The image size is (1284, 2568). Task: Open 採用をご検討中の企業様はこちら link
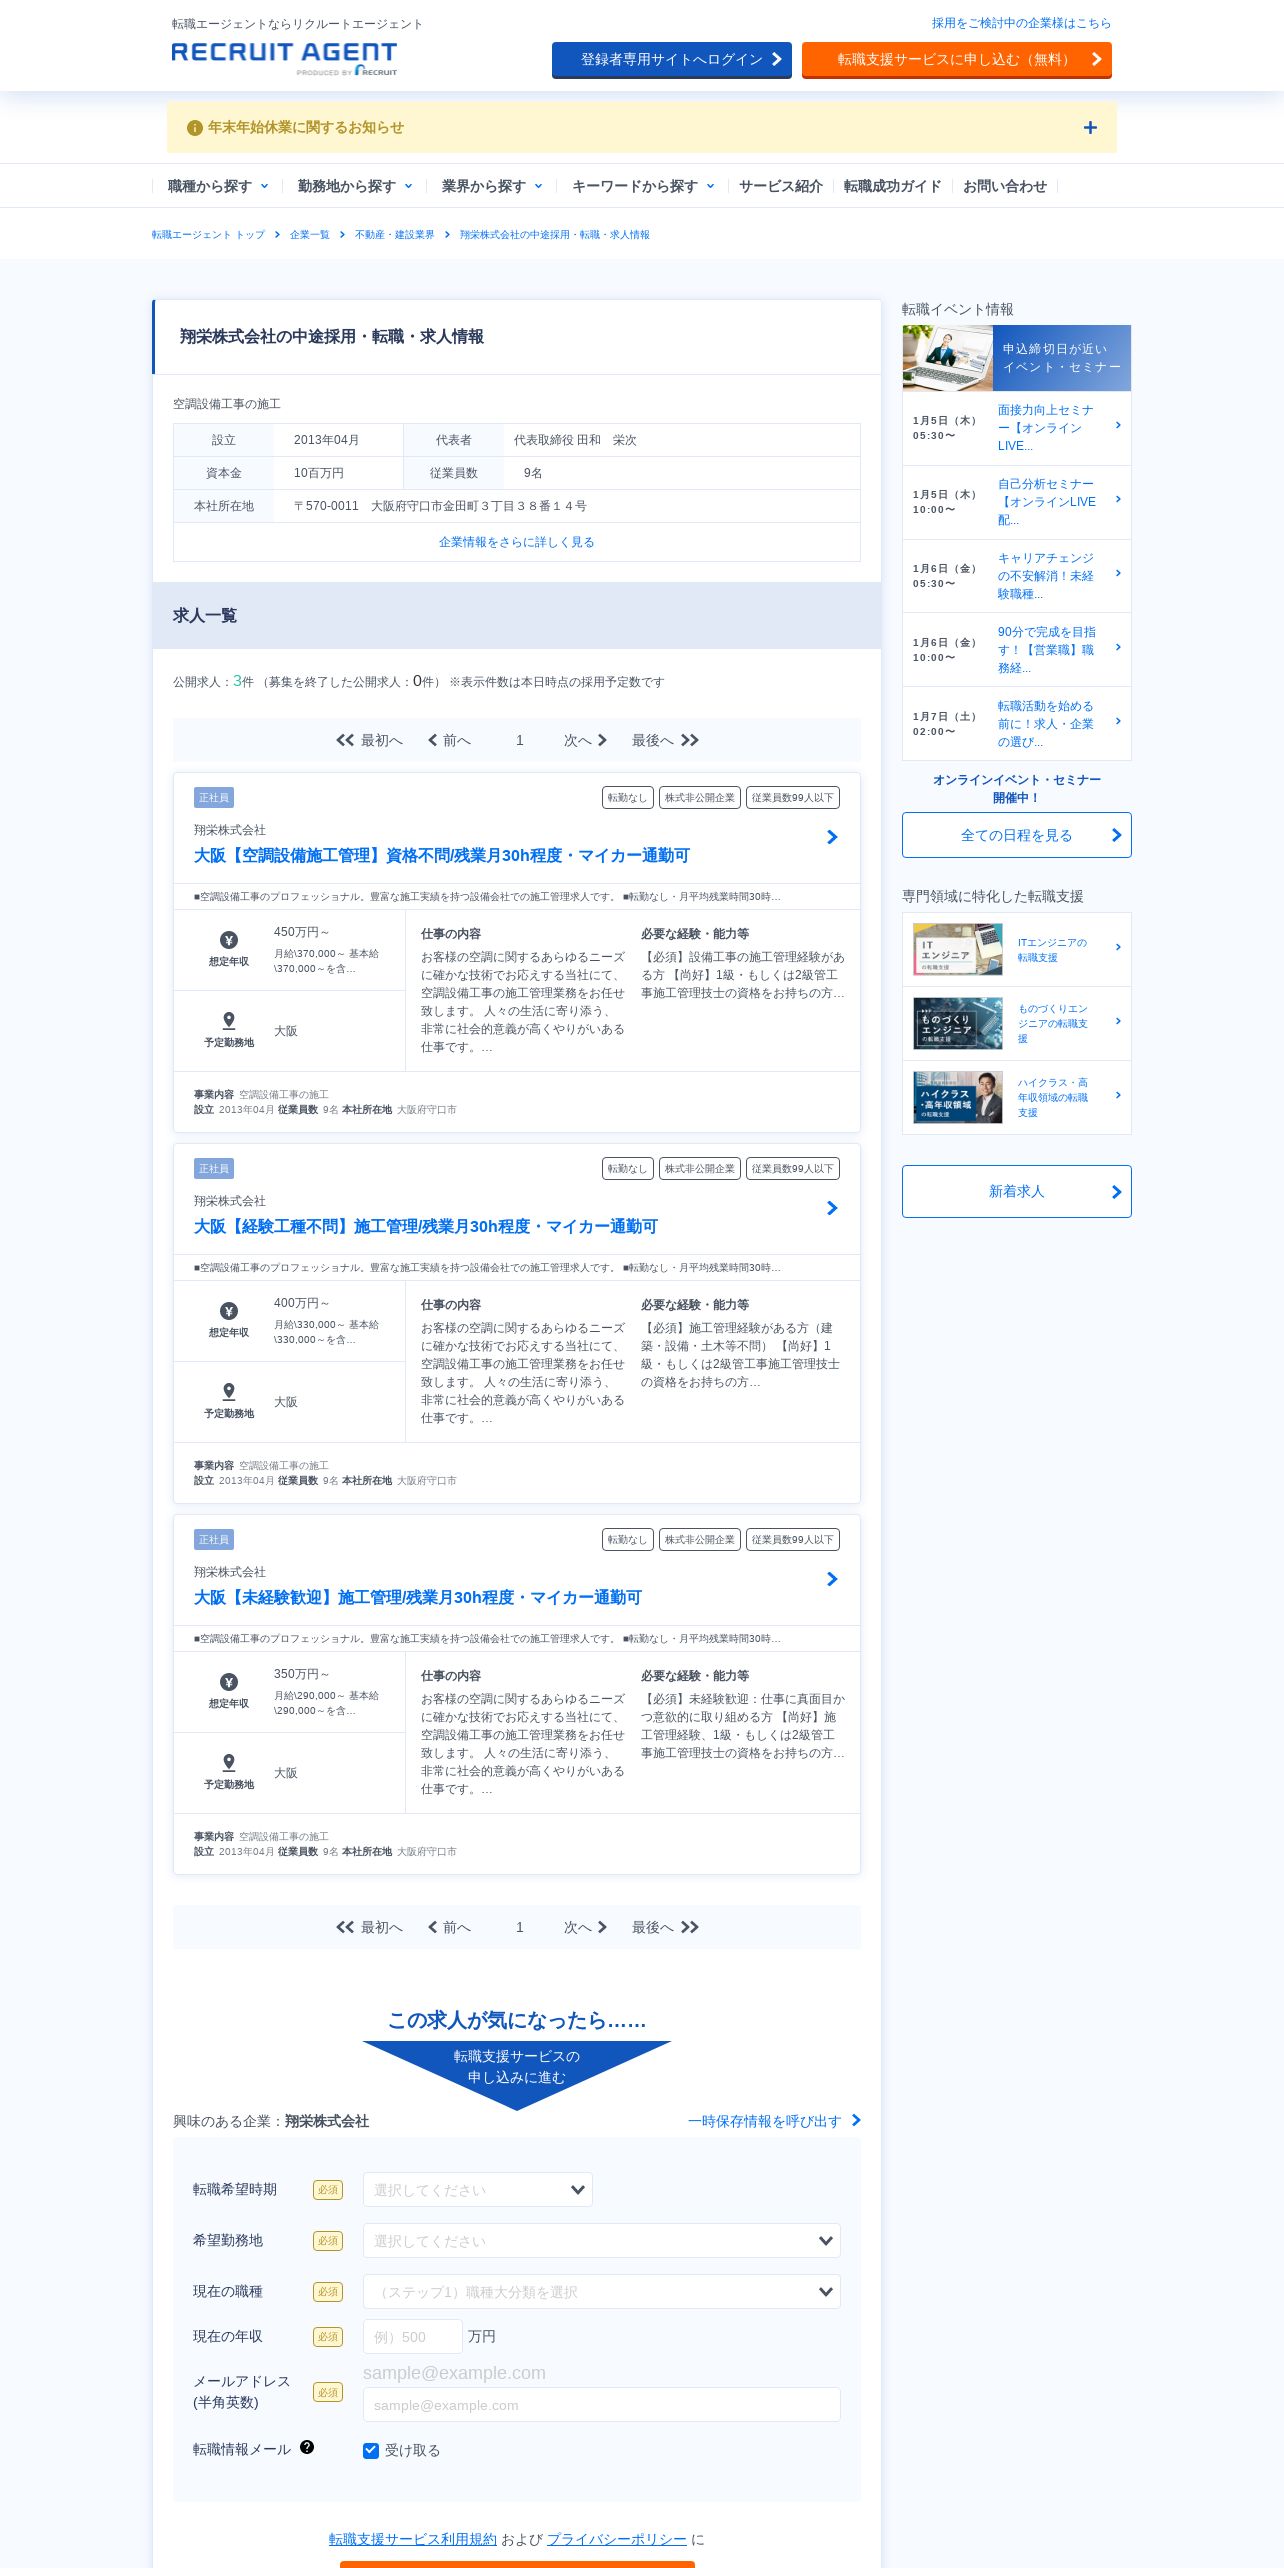pos(1021,23)
